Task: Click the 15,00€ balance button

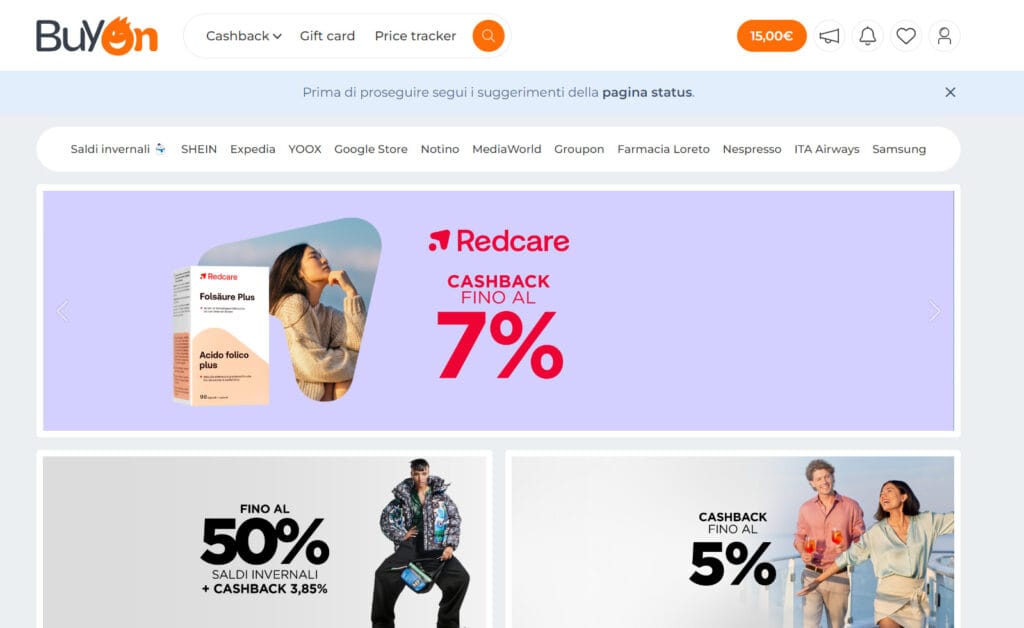Action: click(771, 36)
